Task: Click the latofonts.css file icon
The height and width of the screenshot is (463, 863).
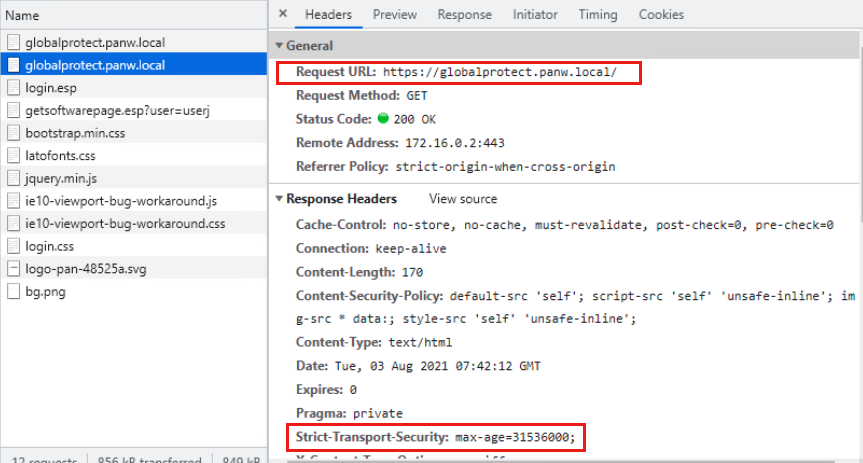Action: [14, 155]
